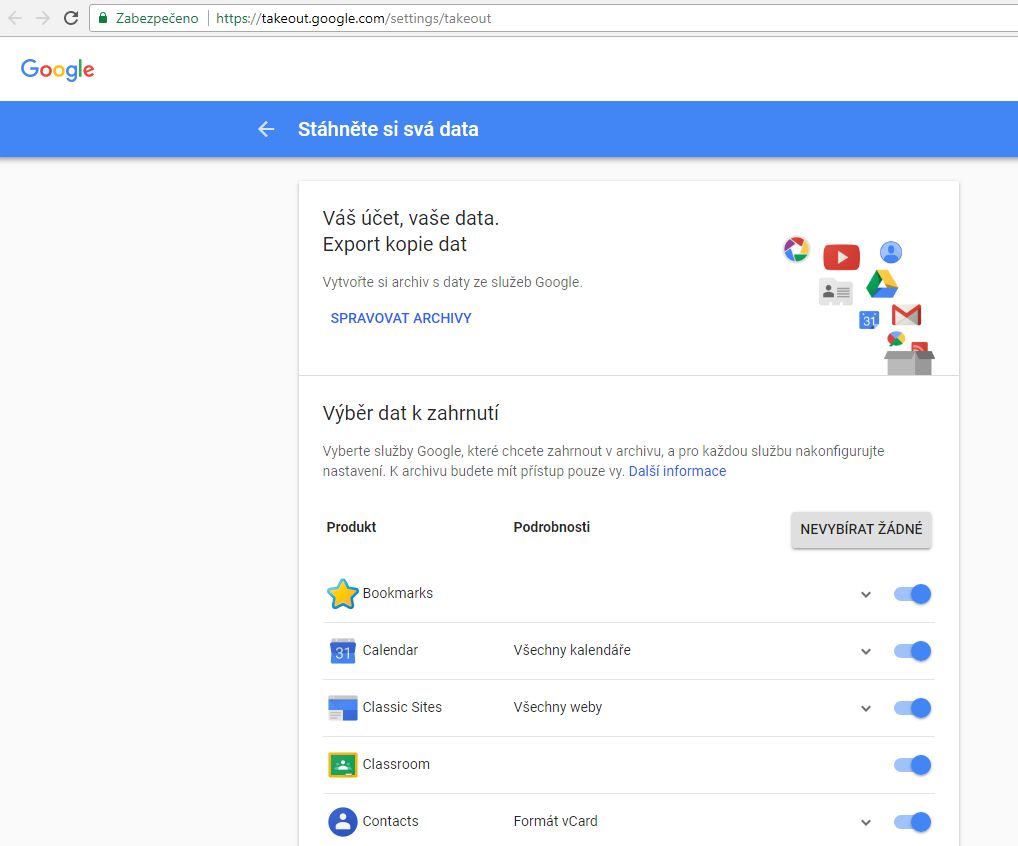Expand the Bookmarks row chevron
Viewport: 1018px width, 846px height.
(x=865, y=595)
